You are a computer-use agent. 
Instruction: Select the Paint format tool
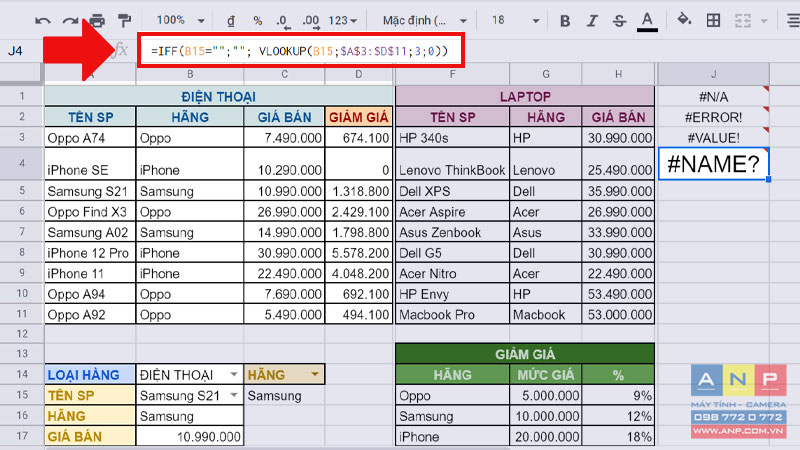click(124, 21)
